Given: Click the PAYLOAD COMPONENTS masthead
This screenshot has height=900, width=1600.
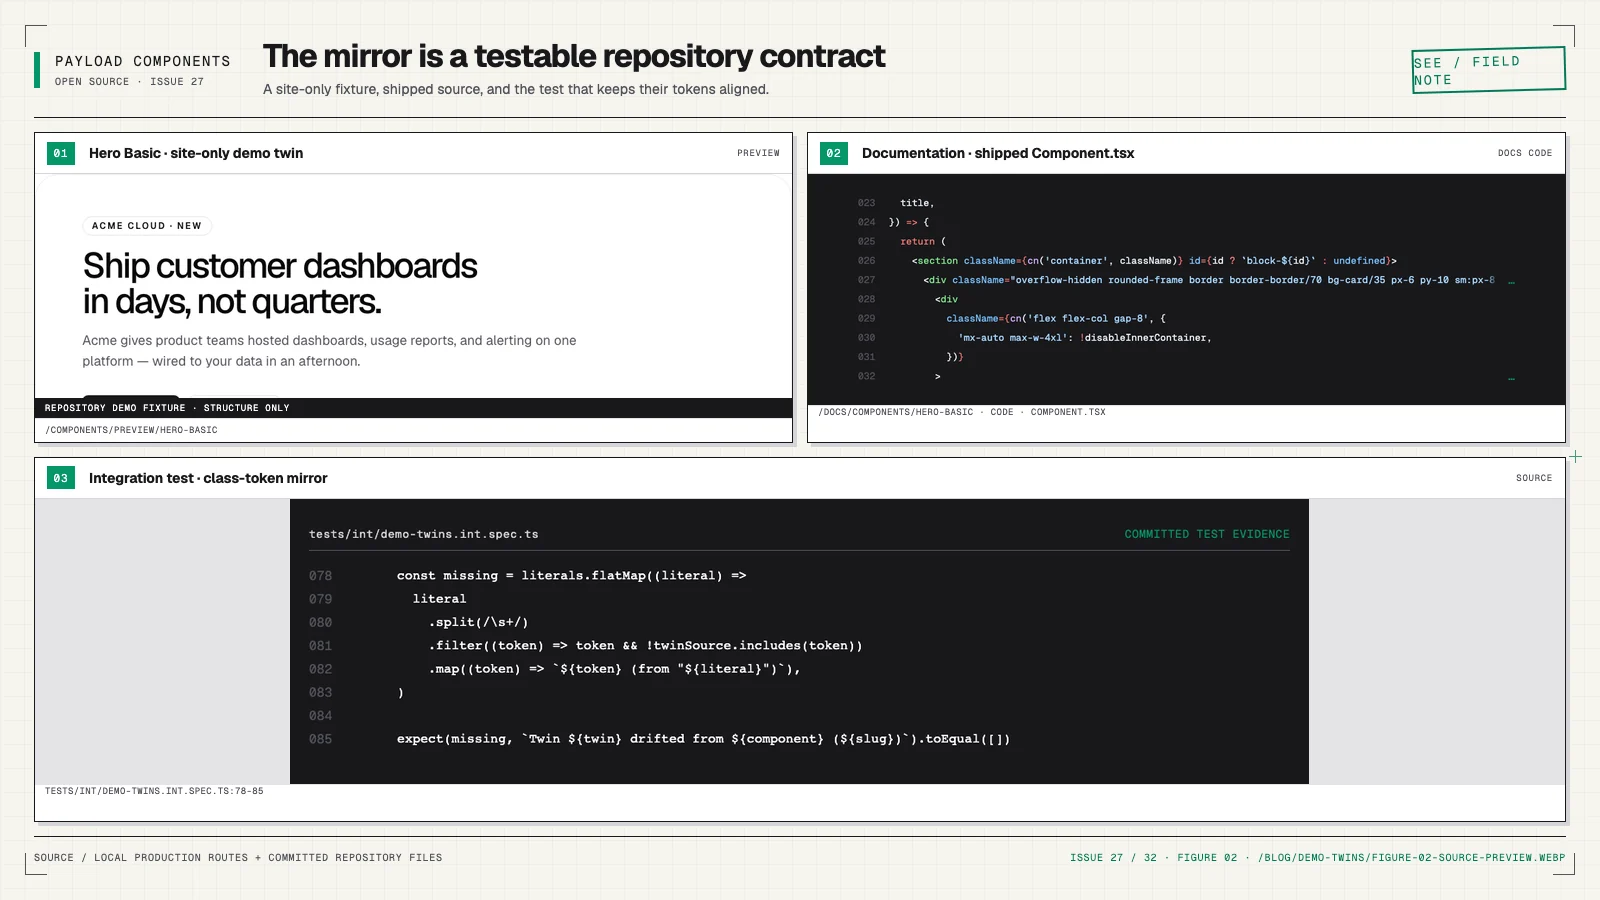Looking at the screenshot, I should [143, 62].
